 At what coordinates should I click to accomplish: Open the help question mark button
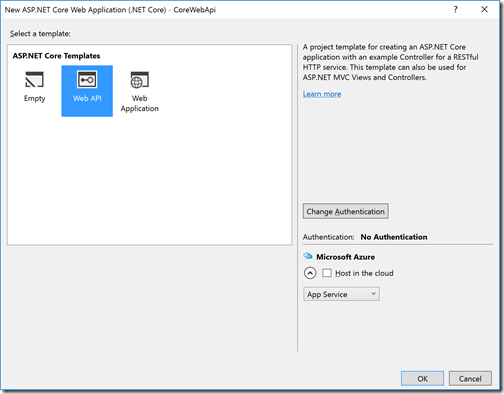[x=455, y=10]
